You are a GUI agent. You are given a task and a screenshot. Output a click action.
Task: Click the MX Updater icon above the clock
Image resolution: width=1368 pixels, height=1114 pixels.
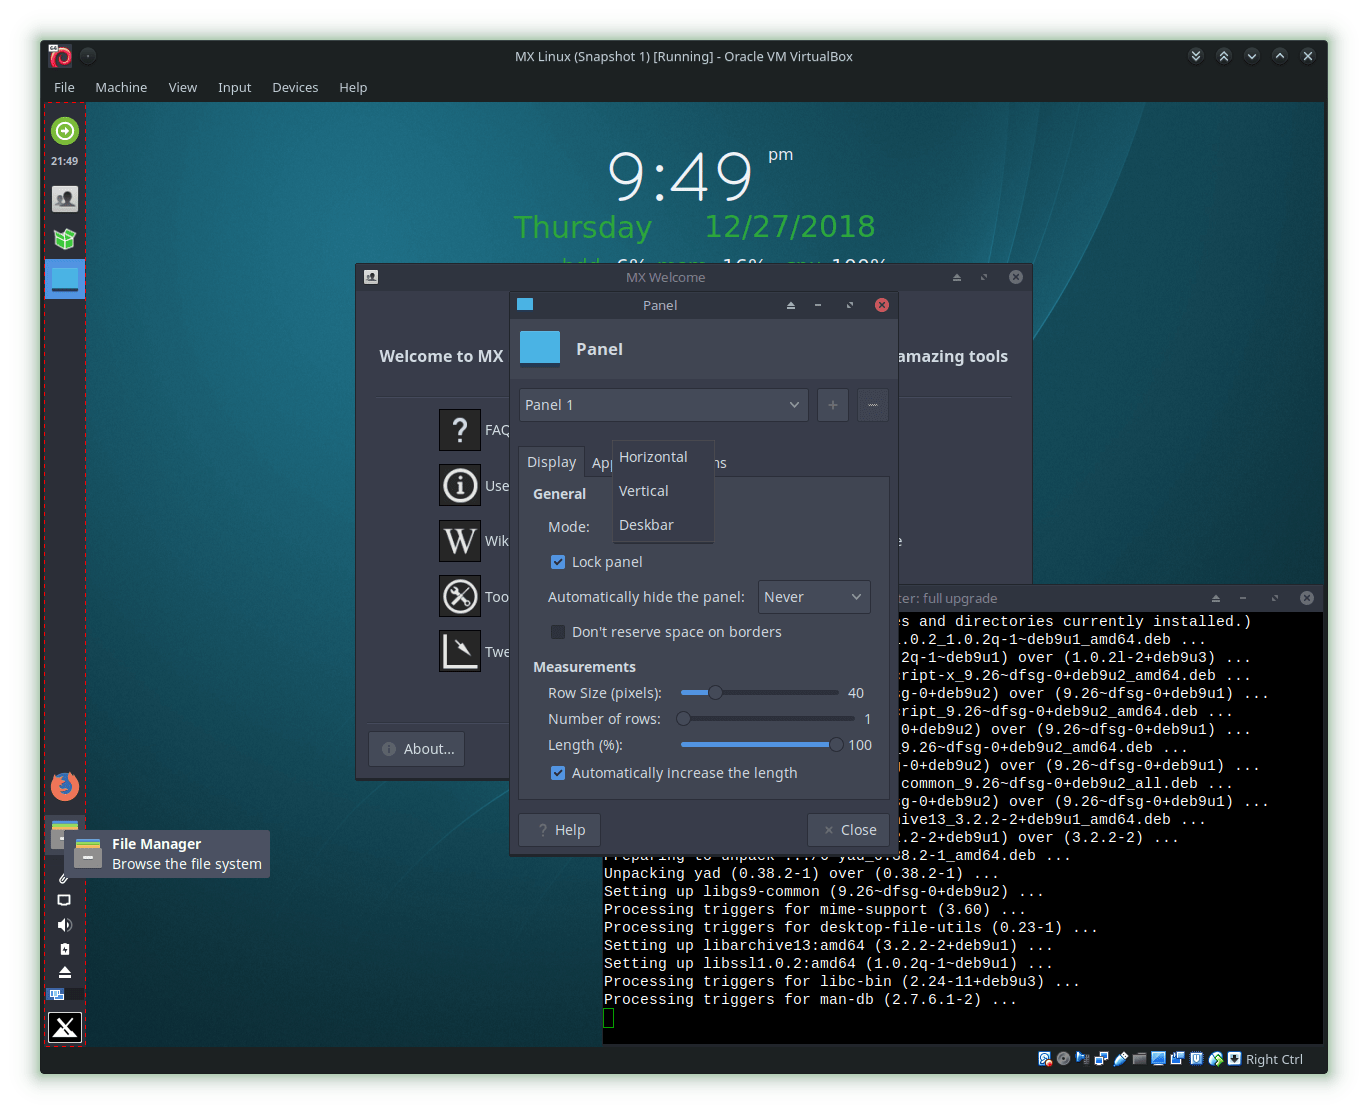pyautogui.click(x=64, y=130)
